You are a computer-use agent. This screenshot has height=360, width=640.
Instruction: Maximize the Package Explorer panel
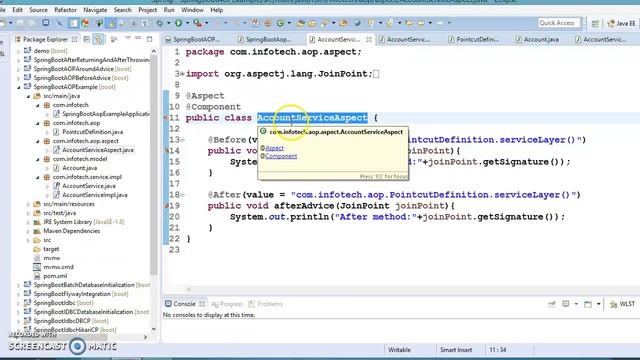[149, 39]
